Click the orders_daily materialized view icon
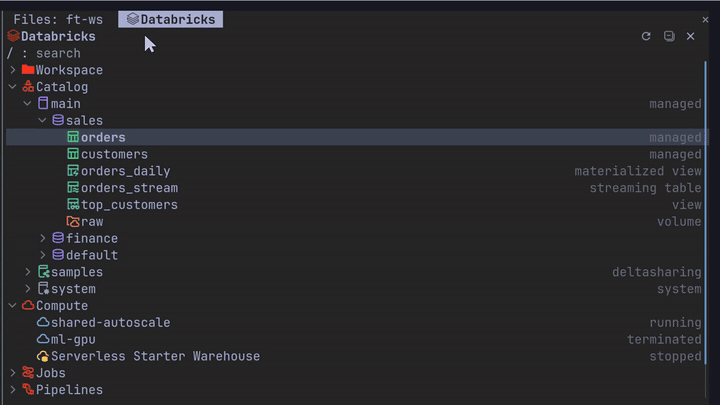The image size is (720, 405). [x=73, y=171]
